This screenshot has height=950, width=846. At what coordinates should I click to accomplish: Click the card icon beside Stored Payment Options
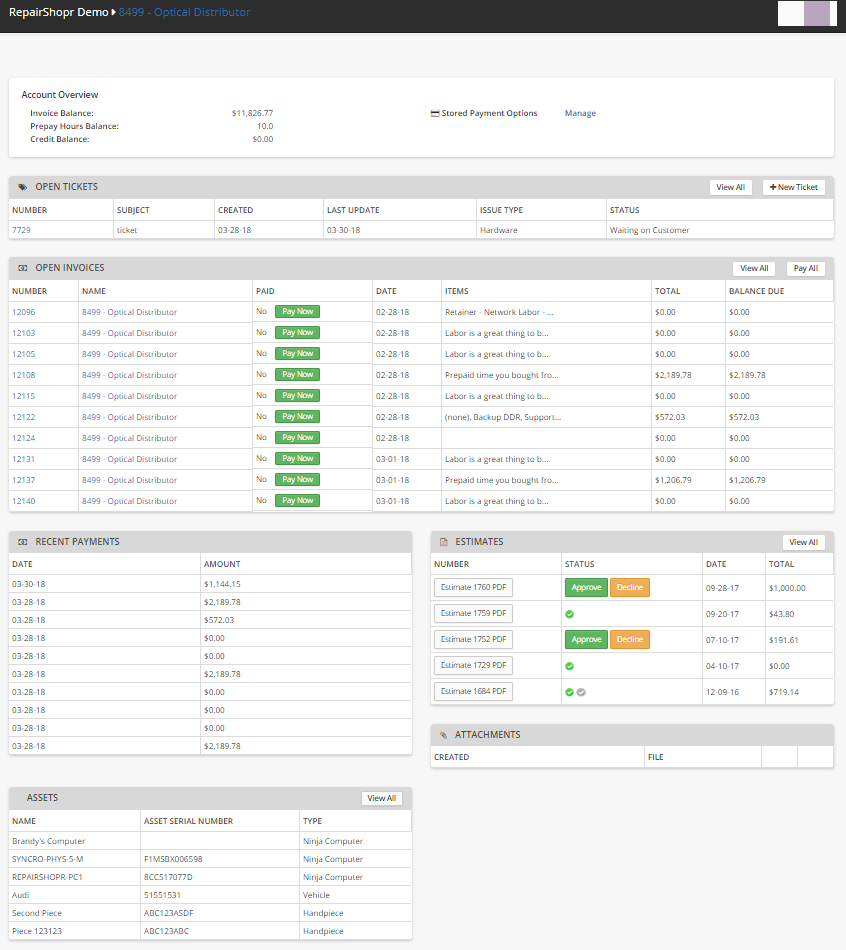(435, 113)
